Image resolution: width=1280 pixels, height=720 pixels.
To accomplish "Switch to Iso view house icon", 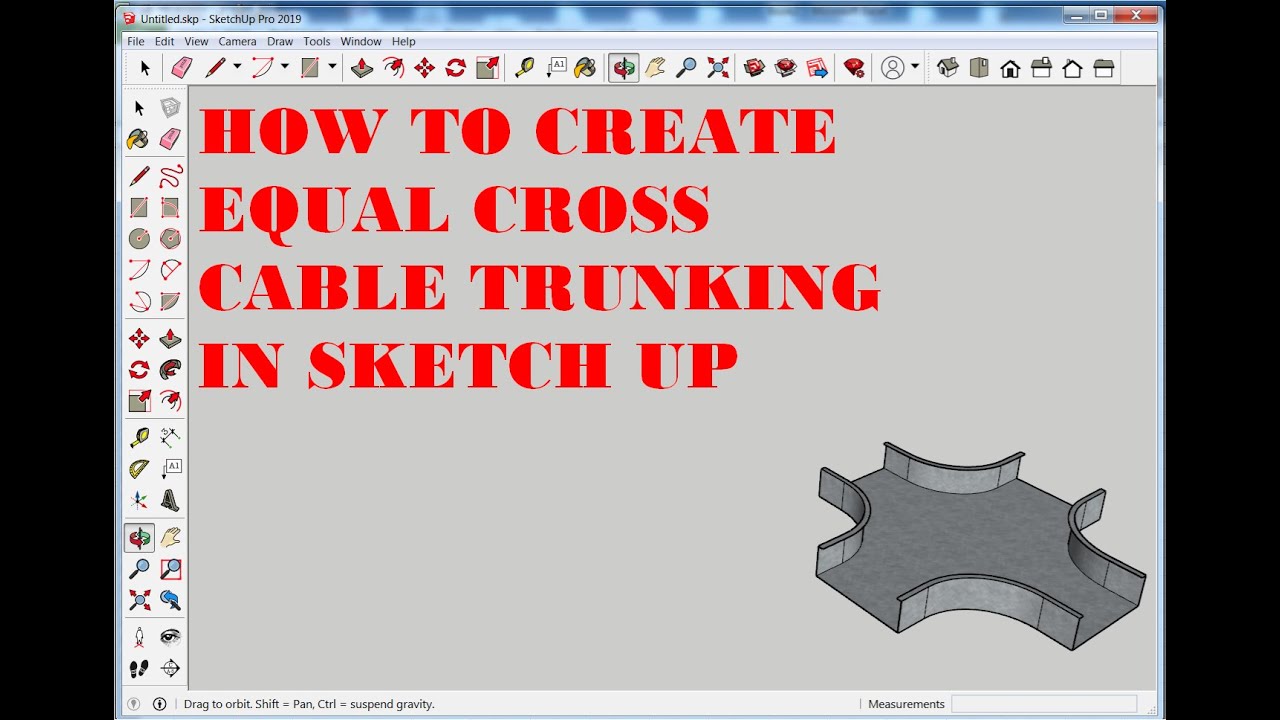I will 948,68.
